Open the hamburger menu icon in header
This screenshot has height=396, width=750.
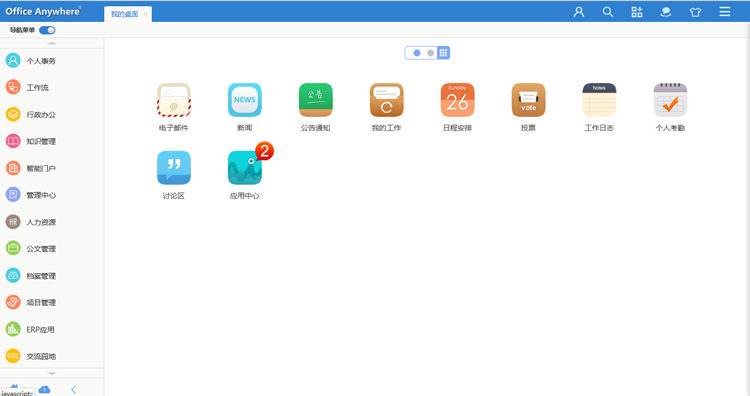[x=725, y=11]
